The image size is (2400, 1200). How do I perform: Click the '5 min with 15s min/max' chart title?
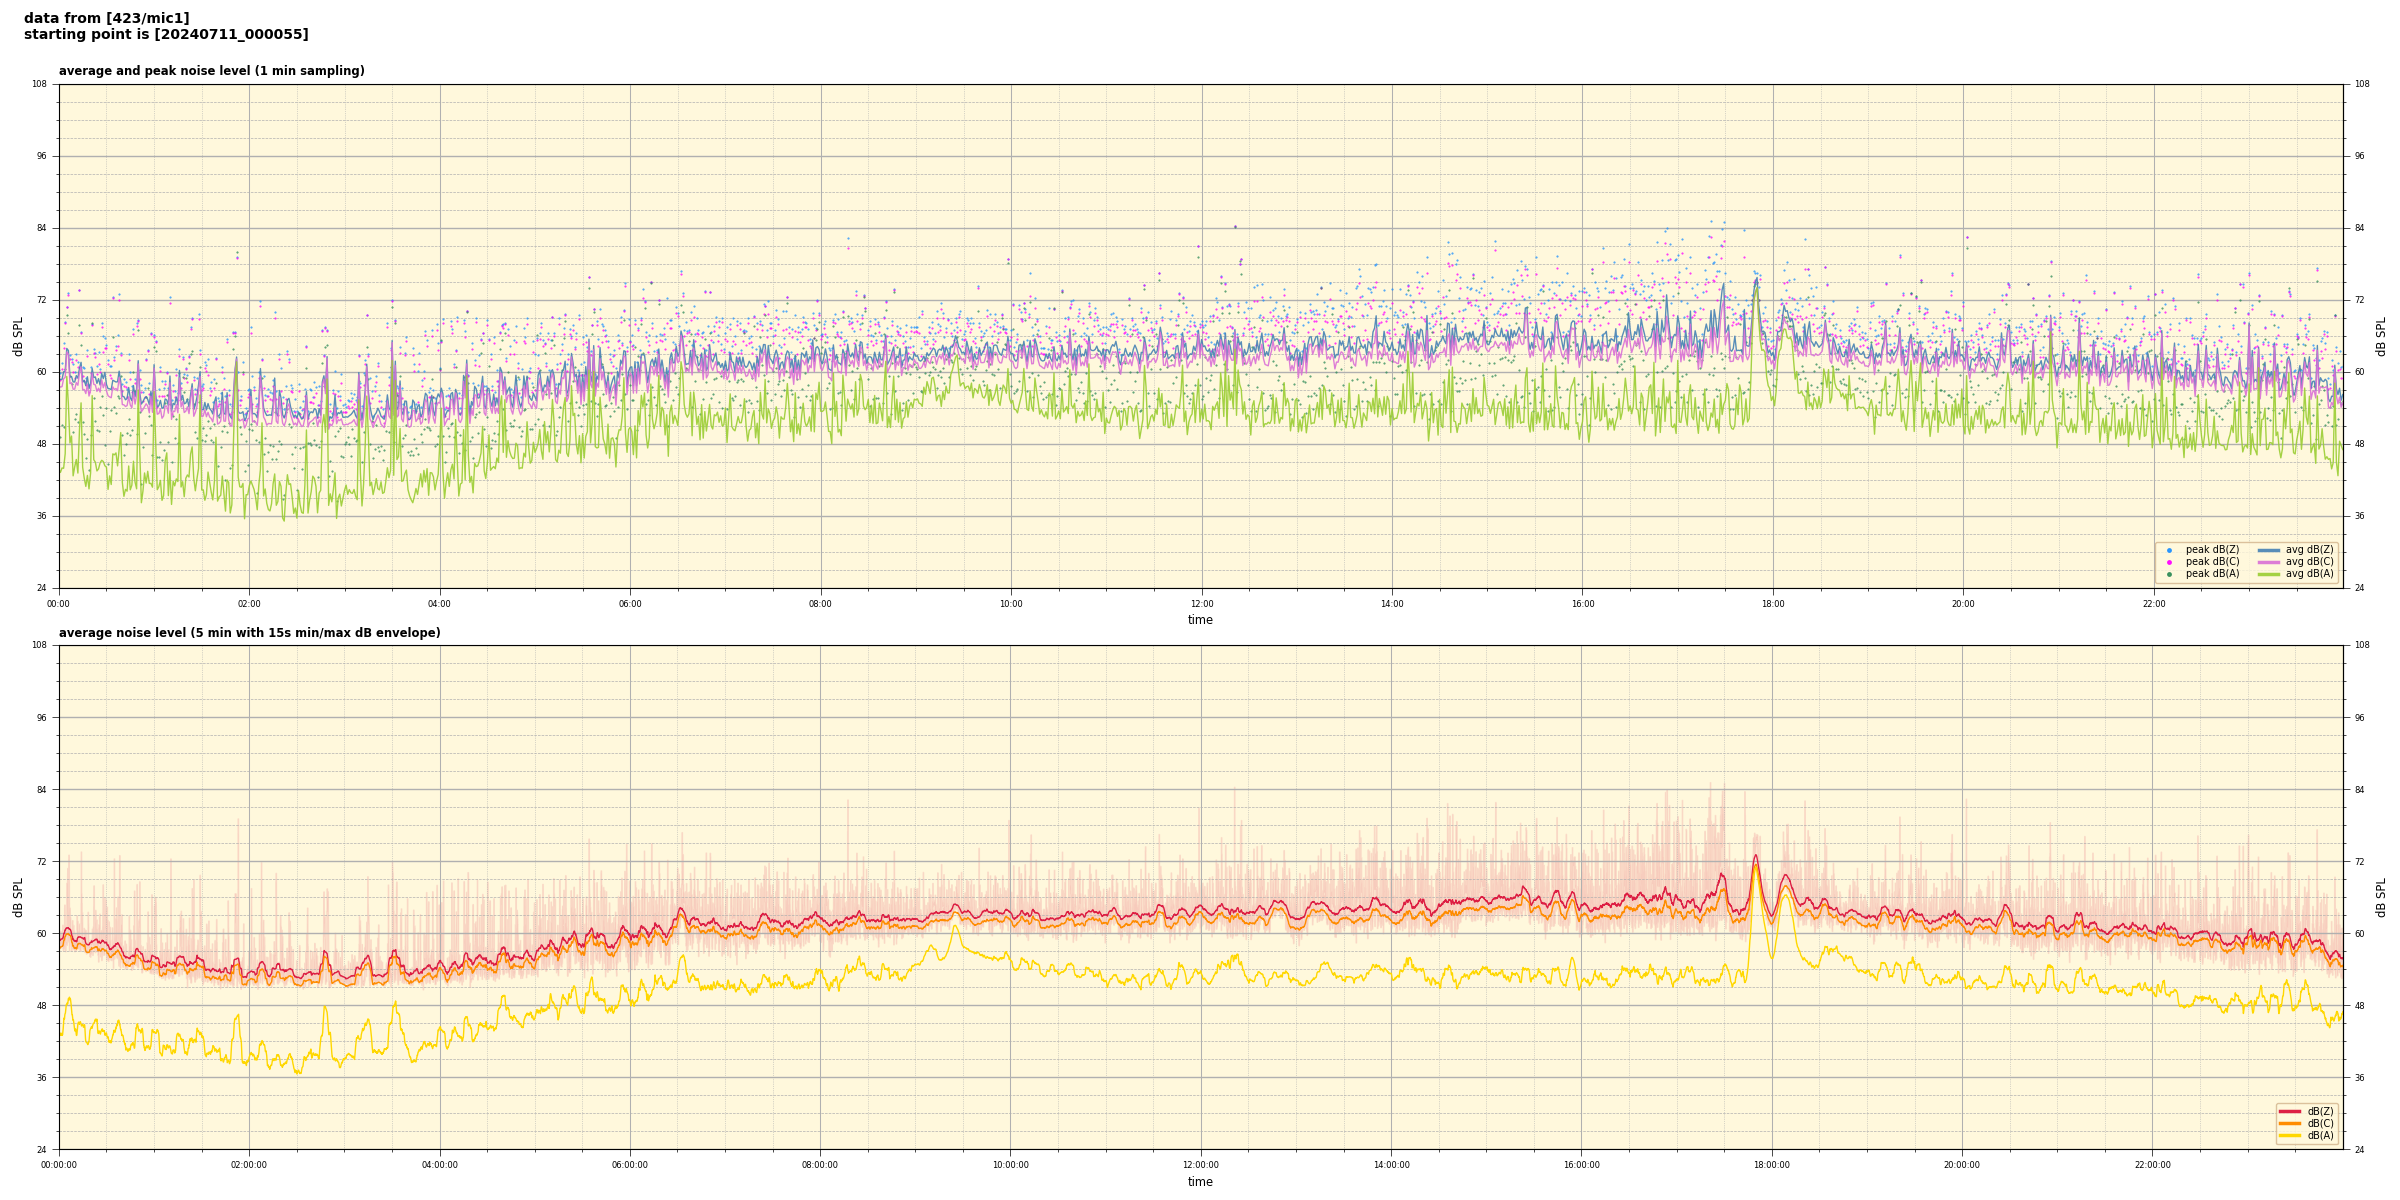[249, 633]
